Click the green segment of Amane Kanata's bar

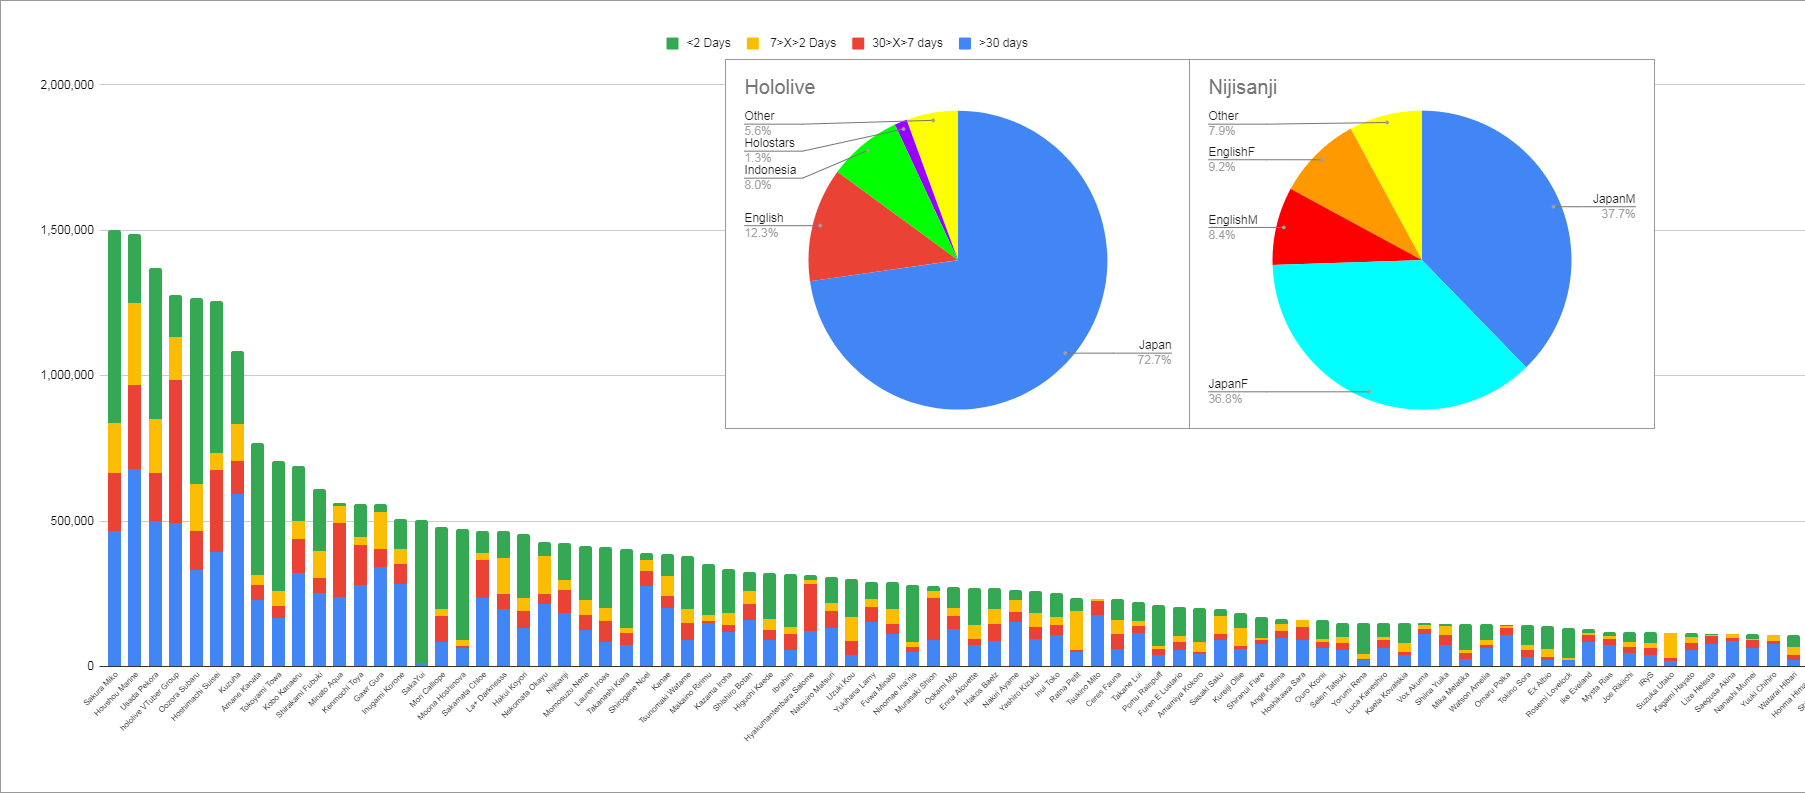[258, 509]
